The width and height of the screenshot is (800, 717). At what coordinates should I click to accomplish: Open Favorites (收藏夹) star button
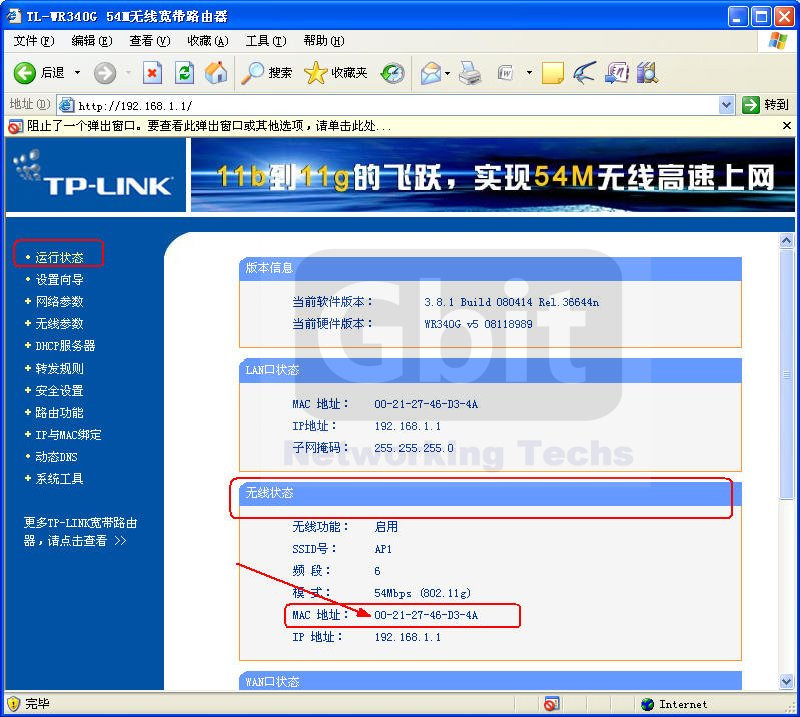tap(336, 73)
